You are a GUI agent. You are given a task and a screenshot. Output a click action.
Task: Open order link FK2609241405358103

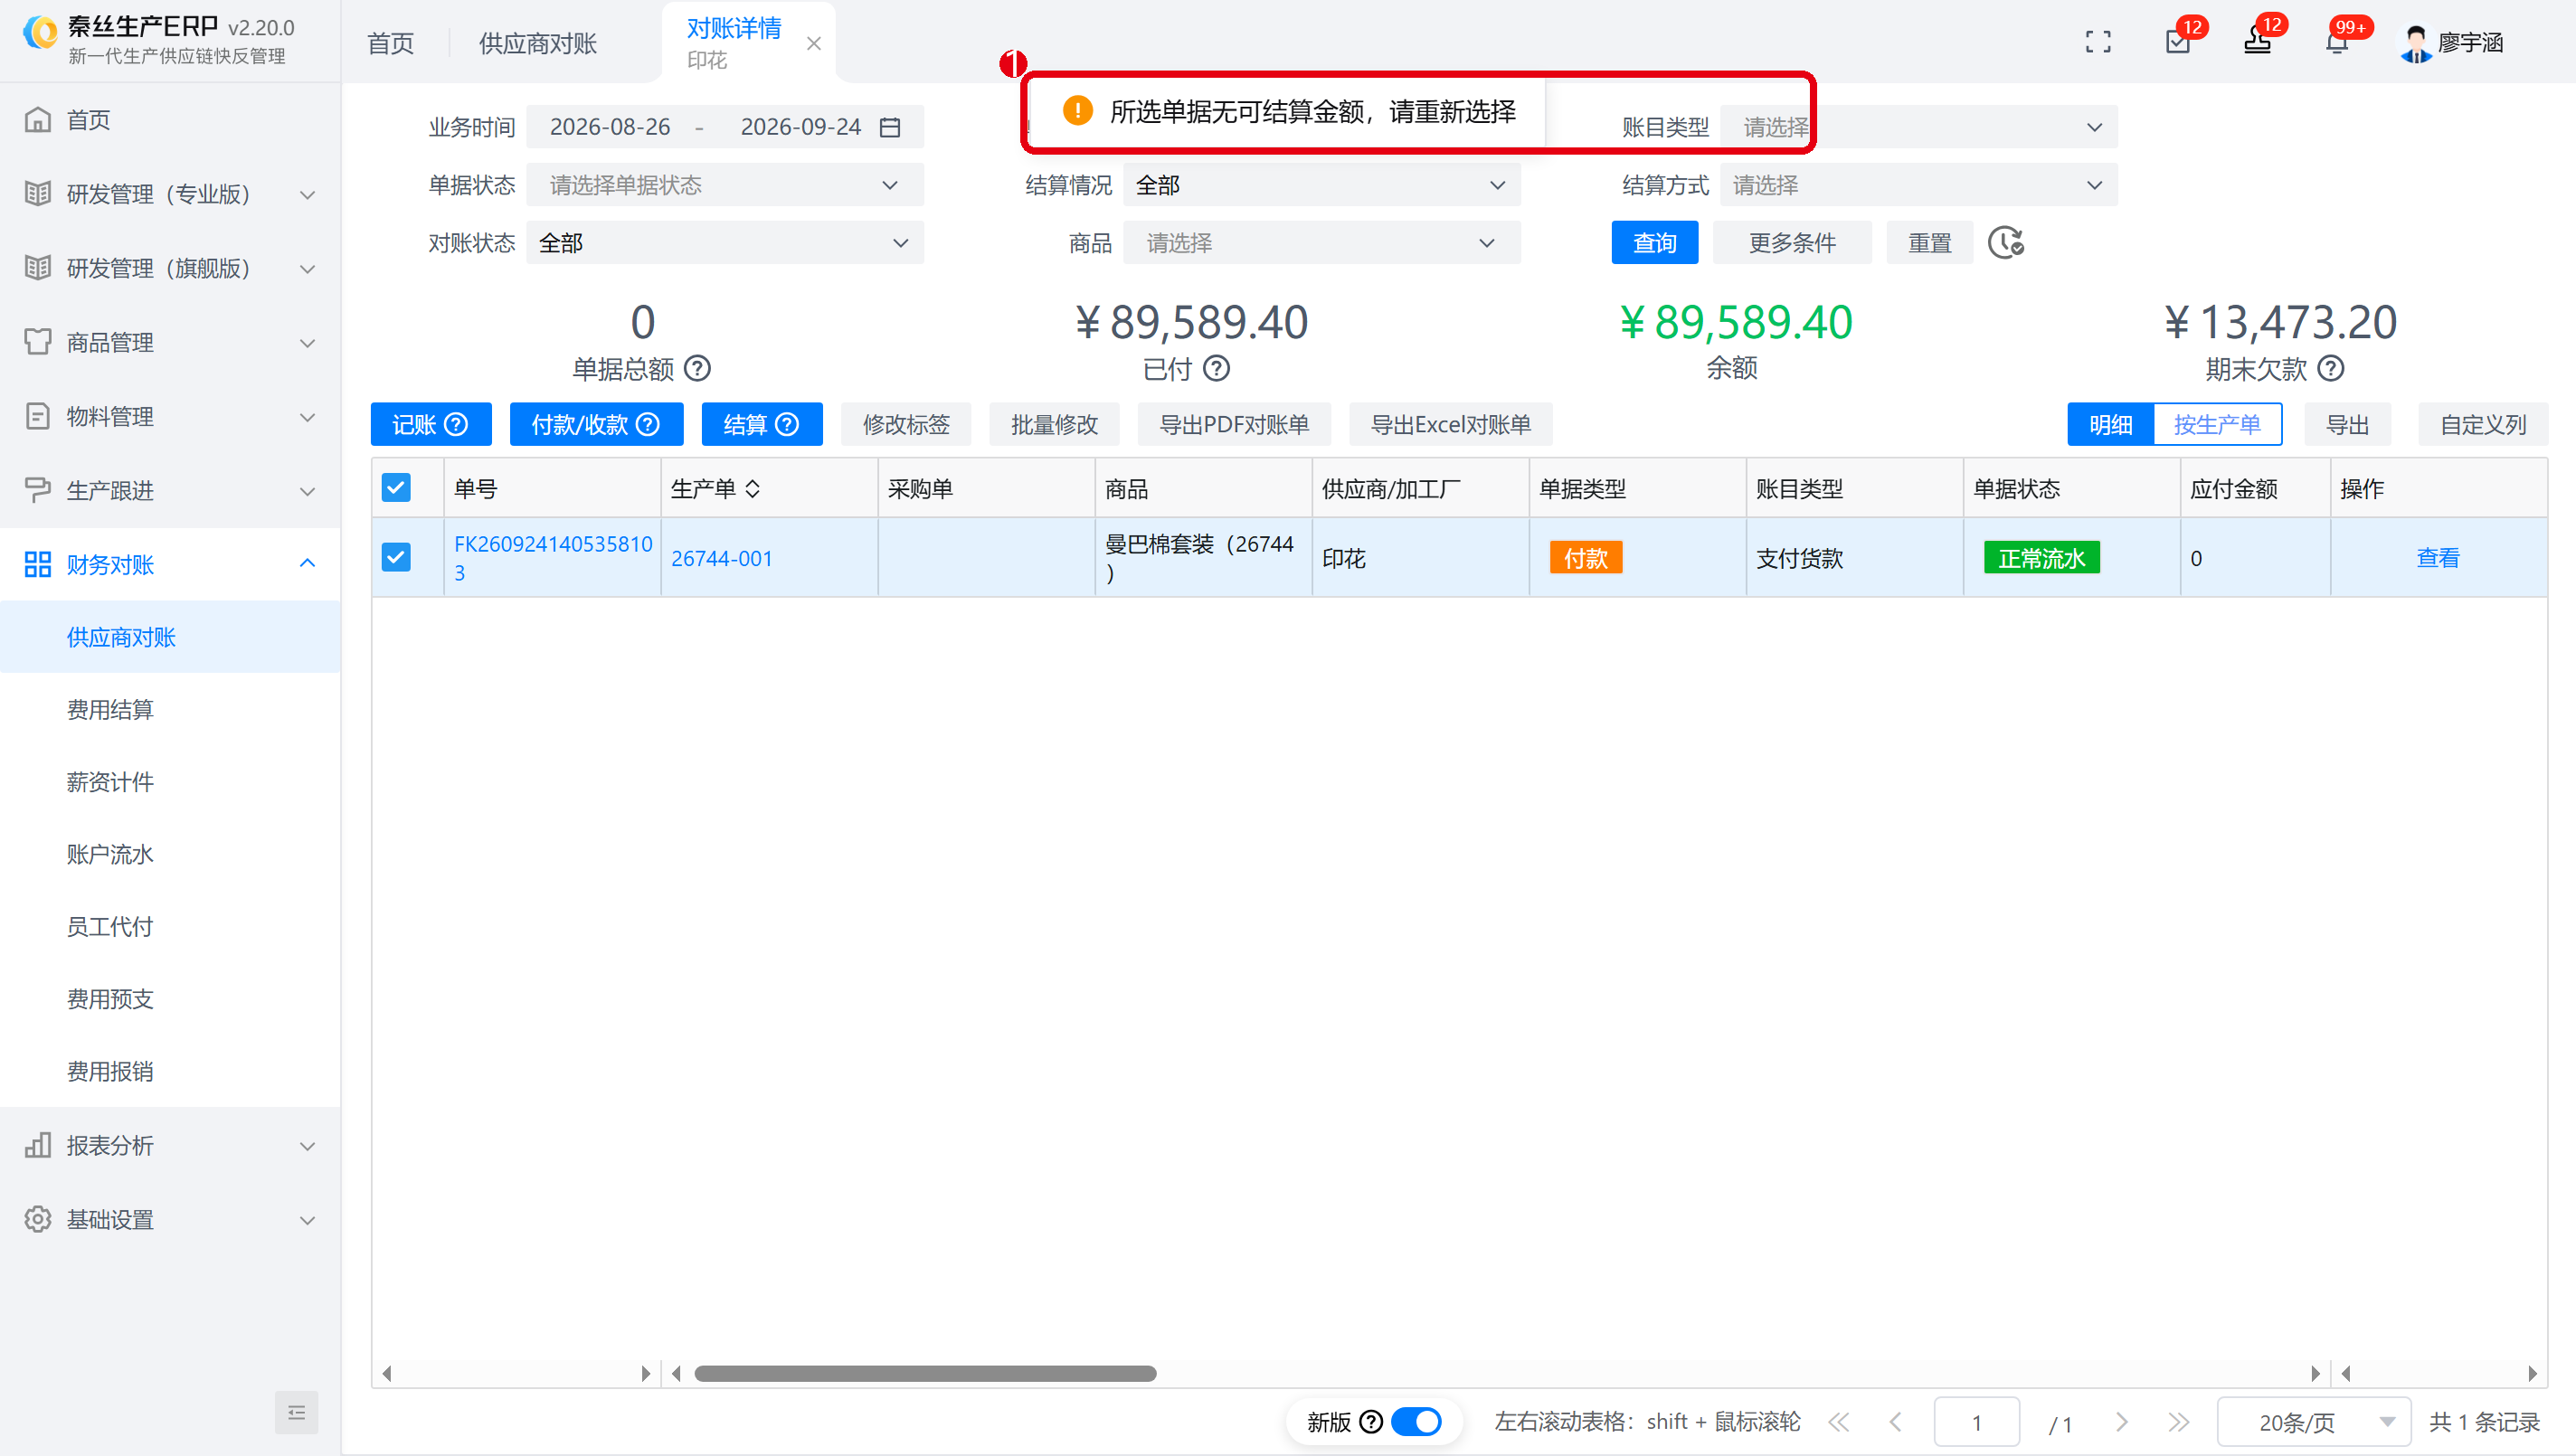(552, 557)
